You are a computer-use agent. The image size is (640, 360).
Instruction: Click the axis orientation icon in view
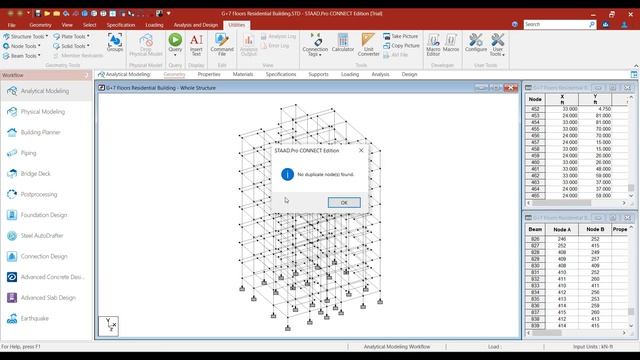click(109, 326)
